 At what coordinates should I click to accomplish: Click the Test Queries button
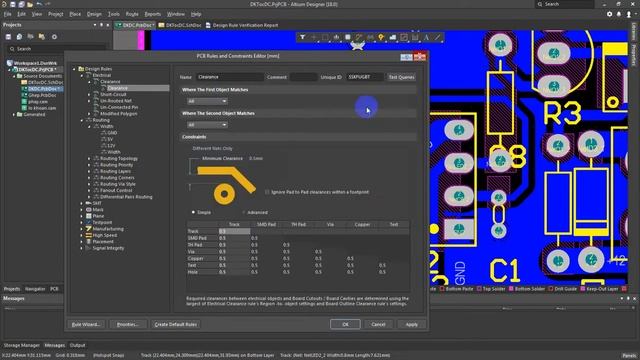click(x=401, y=77)
